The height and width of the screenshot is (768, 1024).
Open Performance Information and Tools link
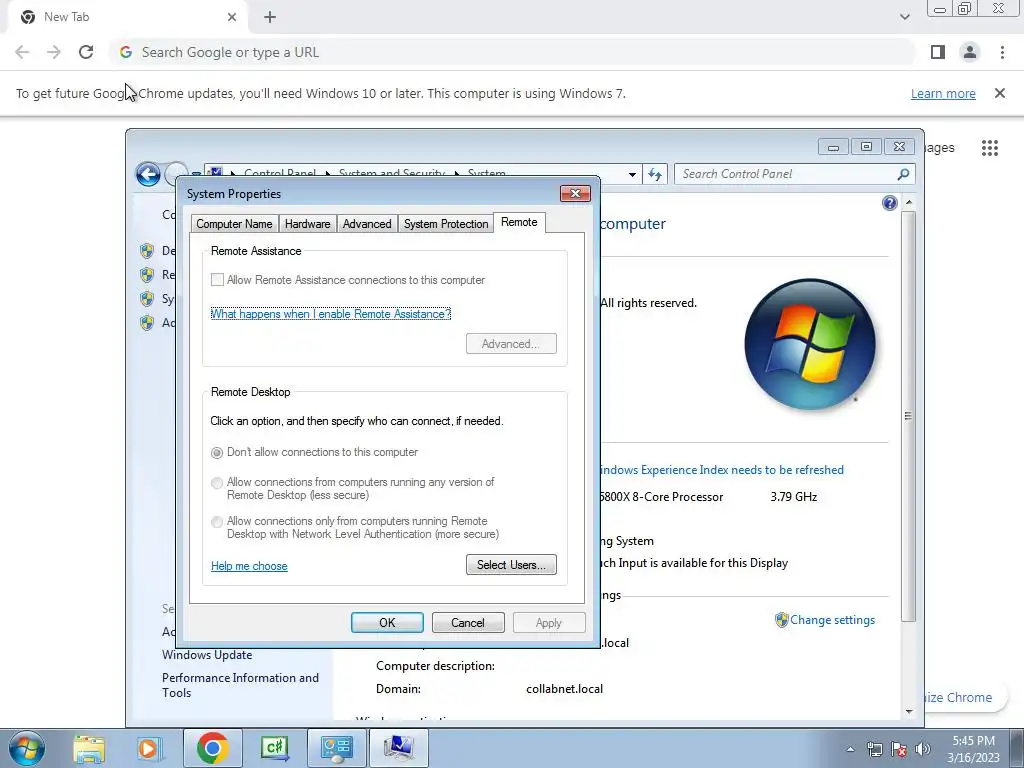click(240, 686)
